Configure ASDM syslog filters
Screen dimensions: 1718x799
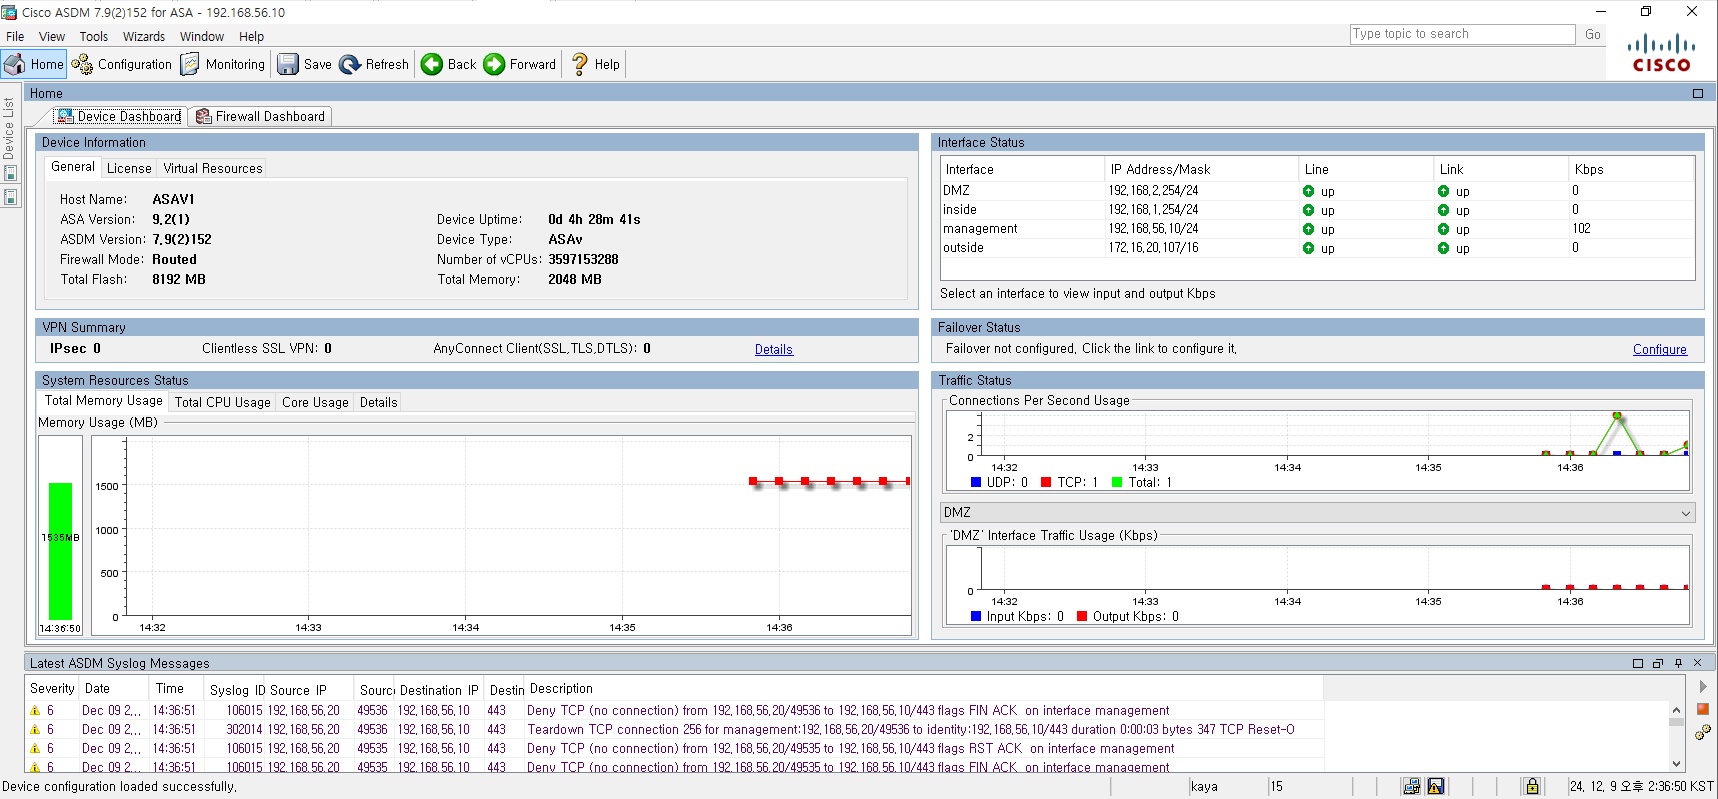pos(1703,732)
